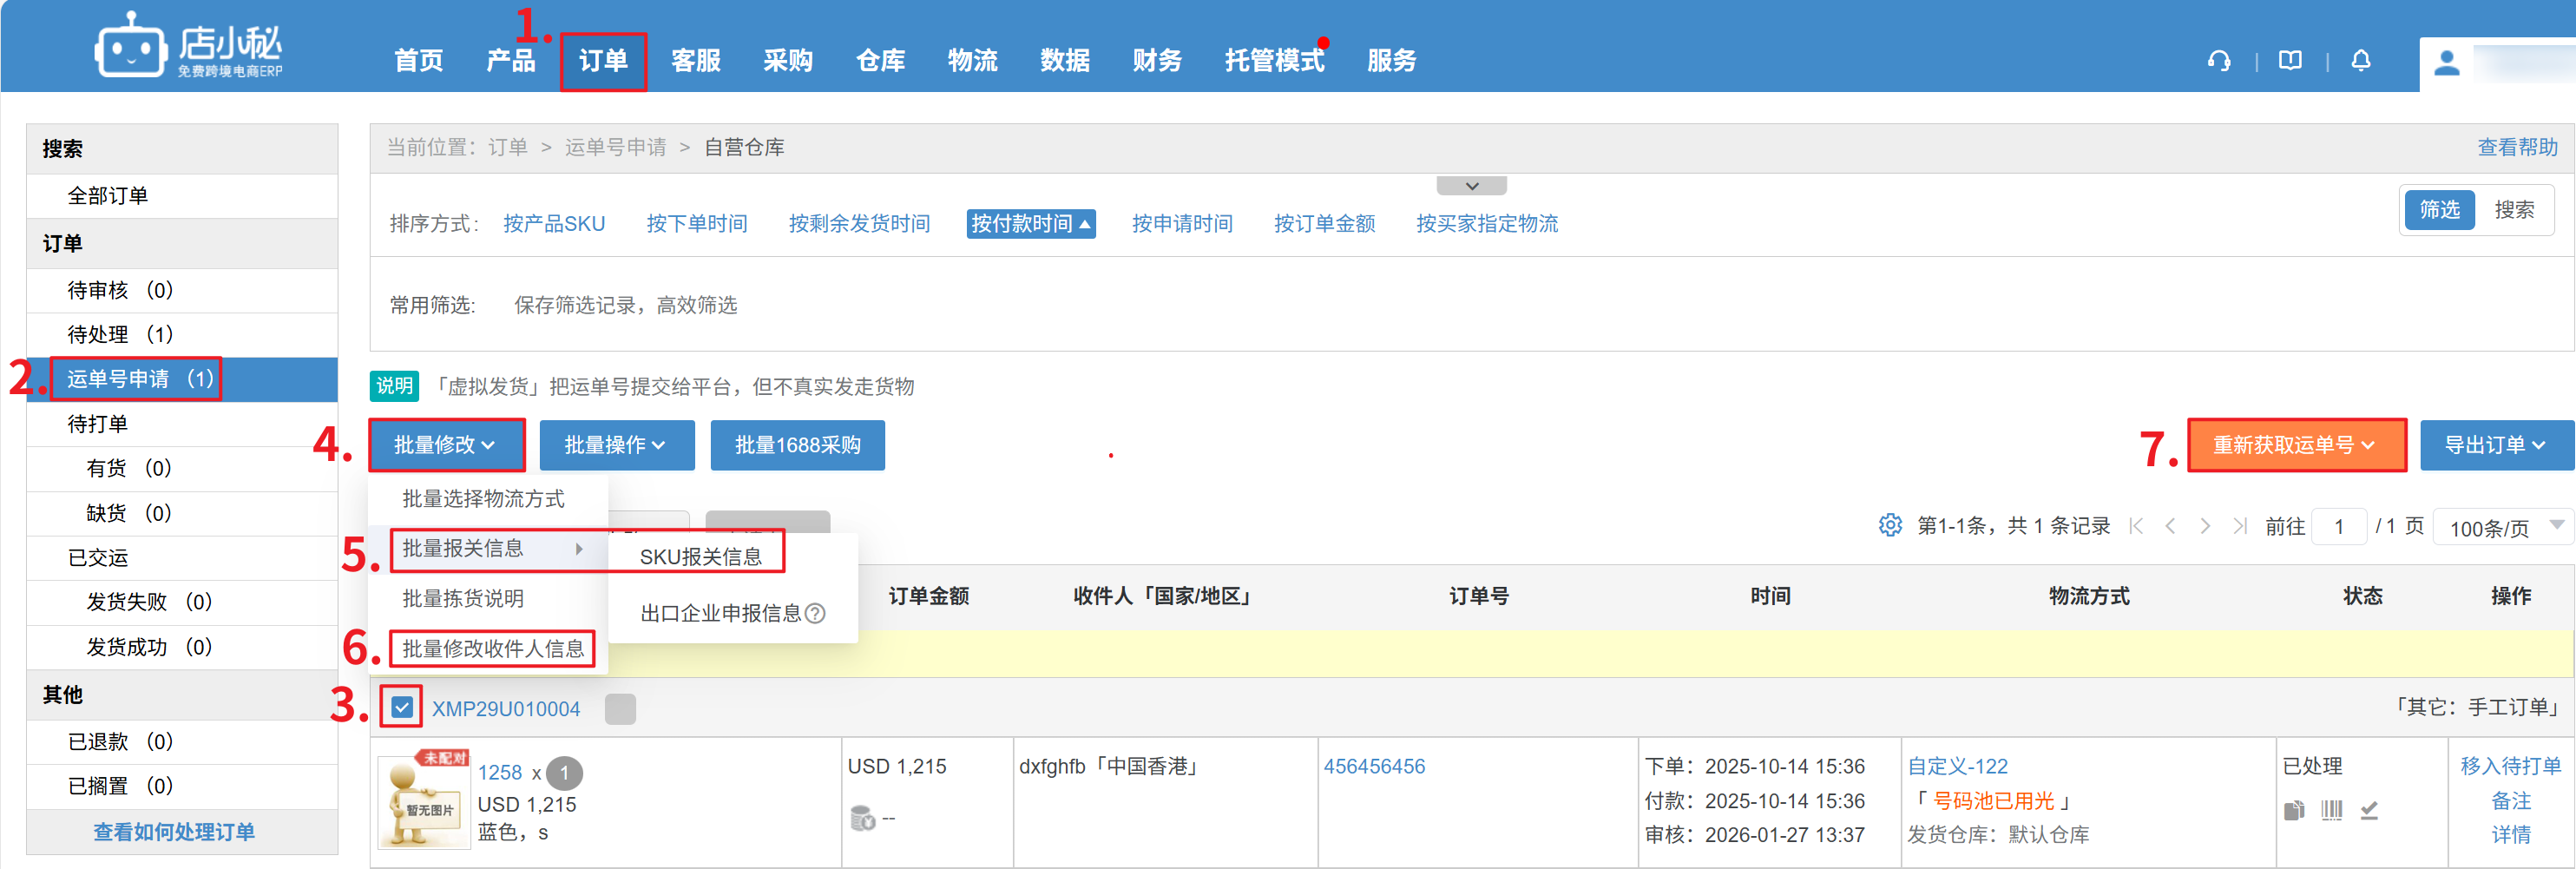
Task: Open the help book icon in header
Action: tap(2289, 61)
